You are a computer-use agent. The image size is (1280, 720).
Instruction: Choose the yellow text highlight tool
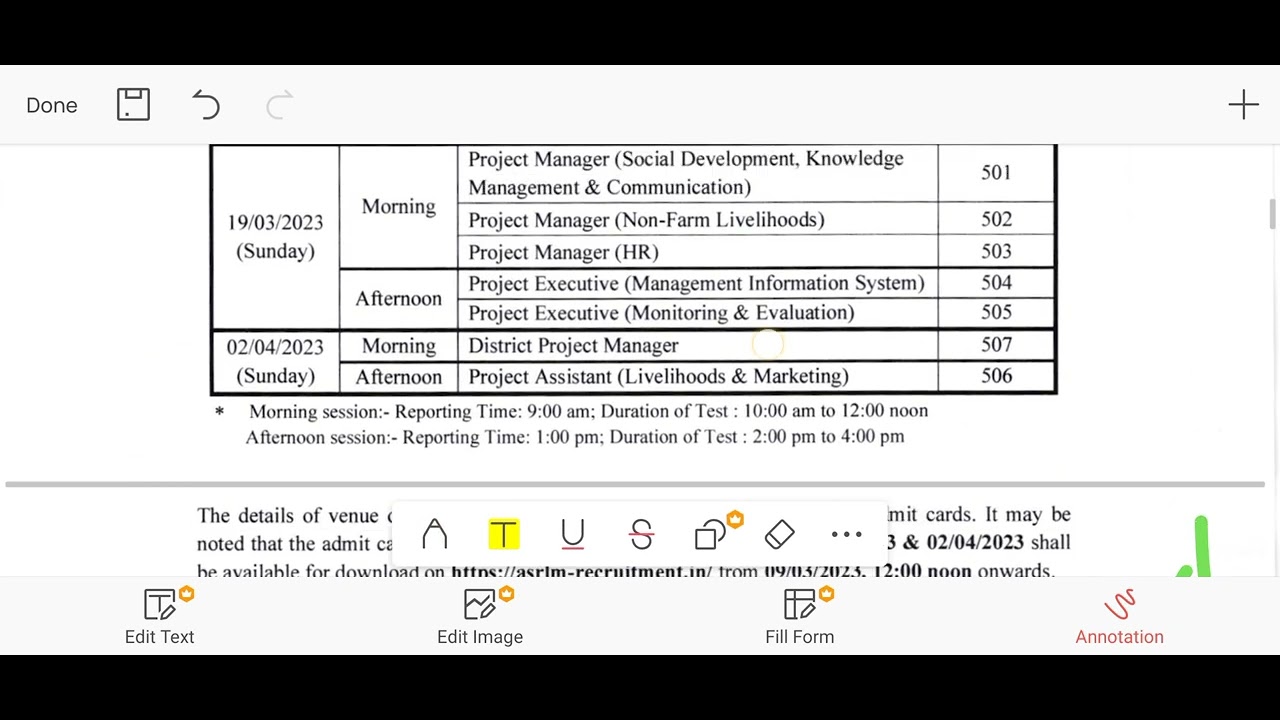pos(504,535)
